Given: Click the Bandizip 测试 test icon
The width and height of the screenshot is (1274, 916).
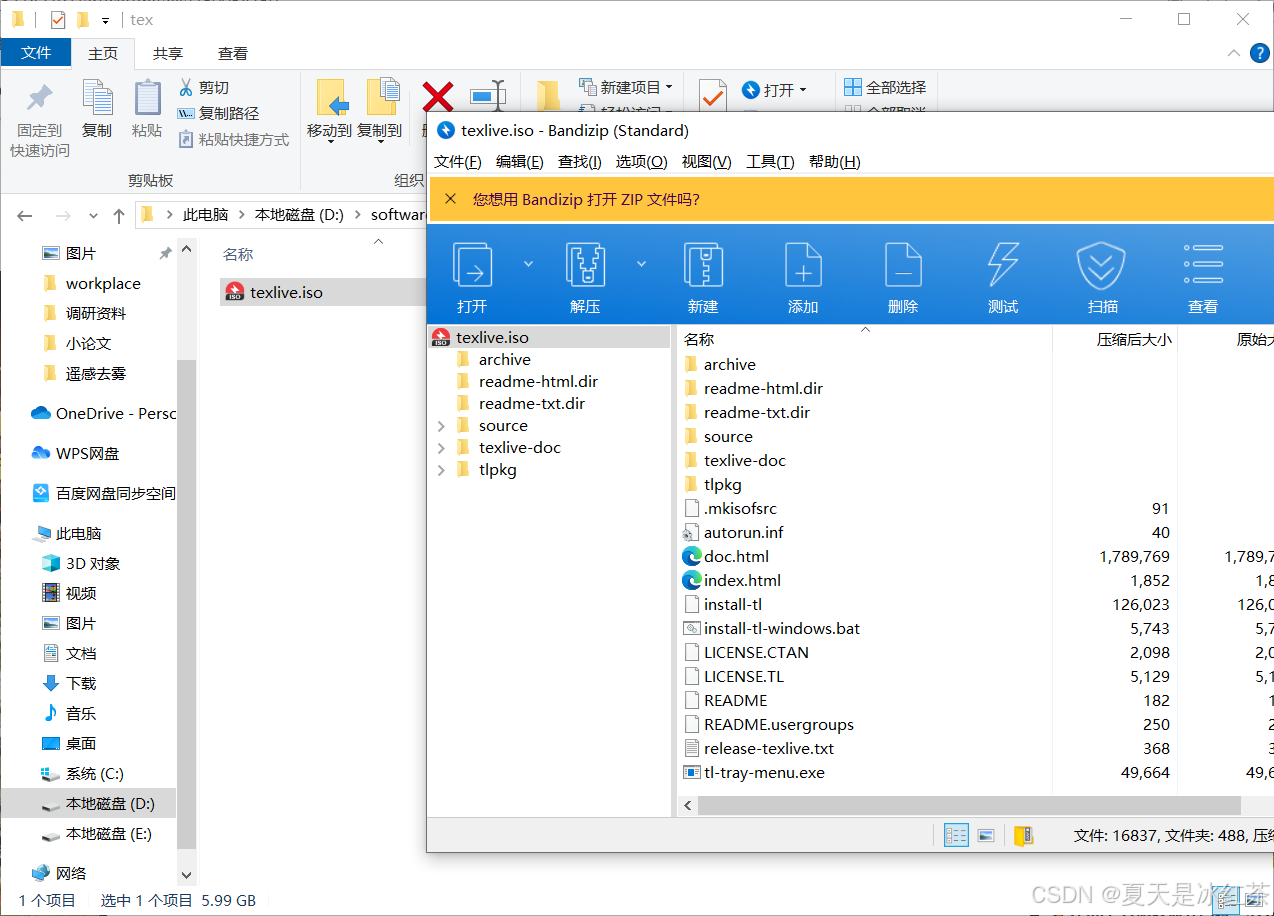Looking at the screenshot, I should tap(1003, 265).
